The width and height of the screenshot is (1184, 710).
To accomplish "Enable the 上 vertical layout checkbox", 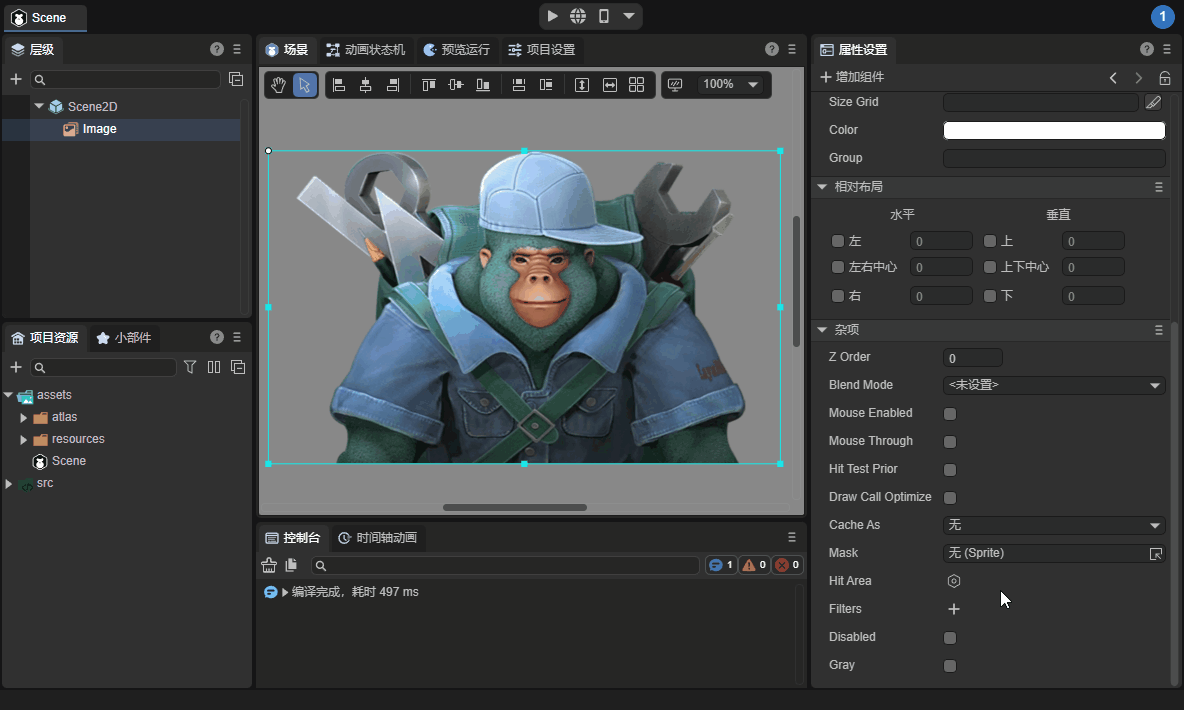I will pyautogui.click(x=990, y=241).
